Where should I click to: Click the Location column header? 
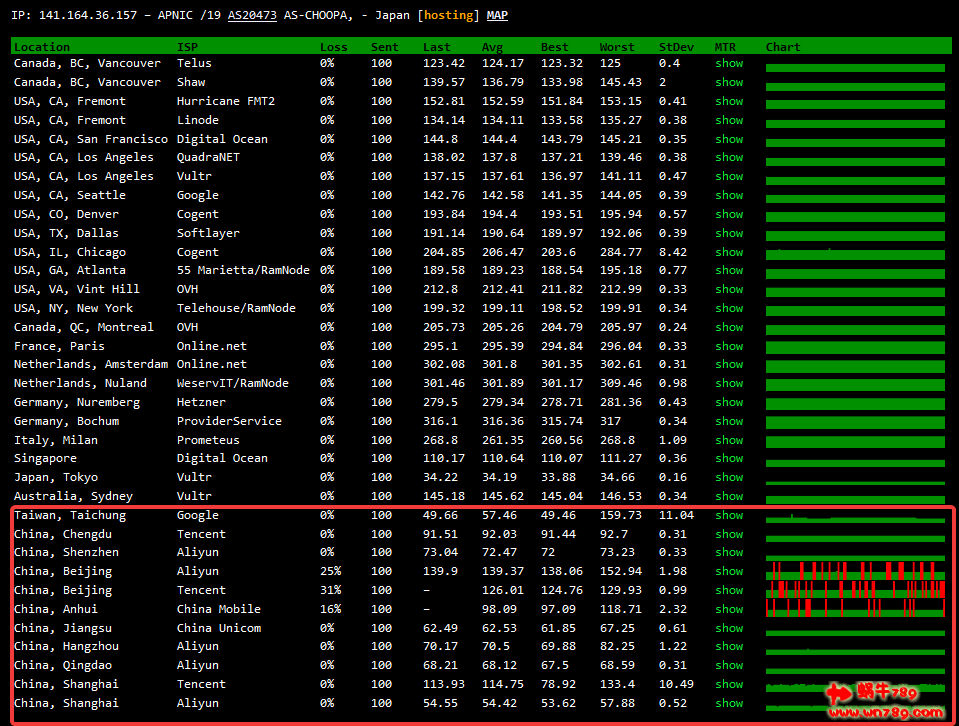(42, 47)
